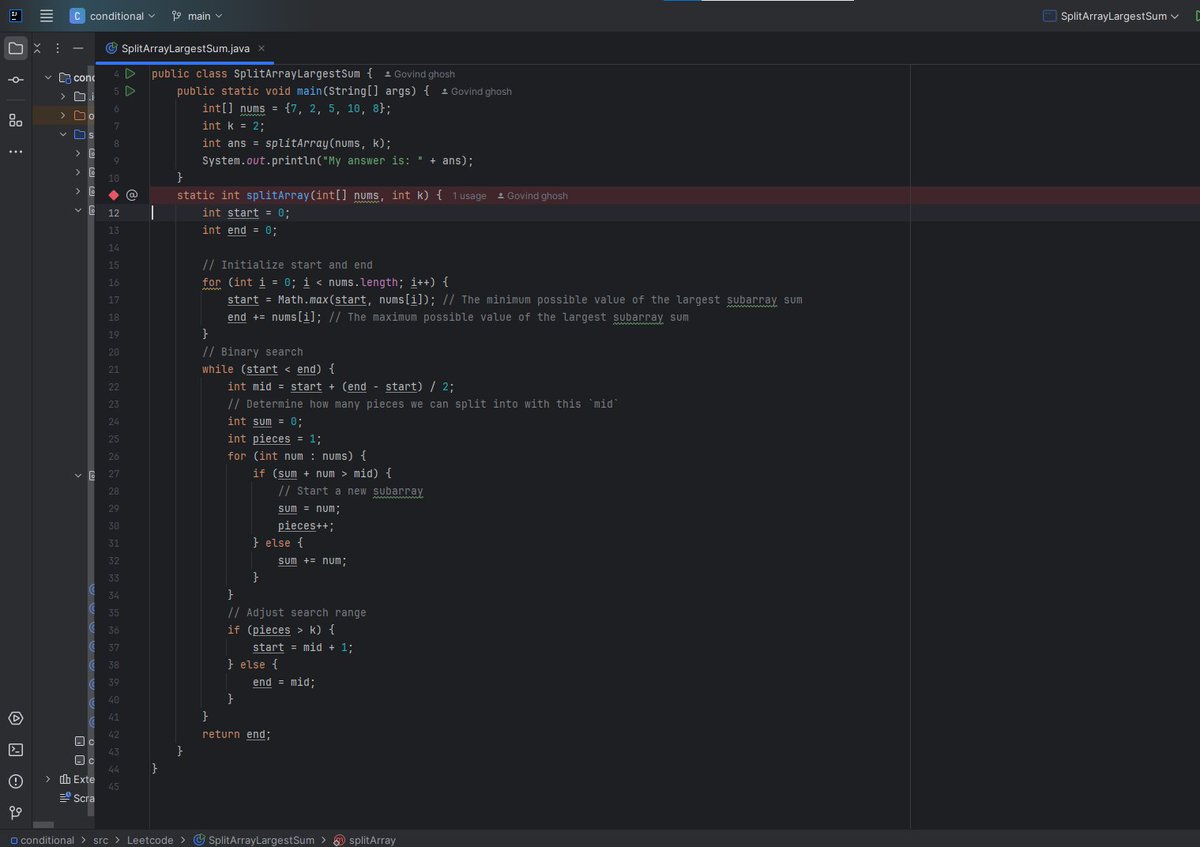Open project panel options menu

[x=57, y=48]
